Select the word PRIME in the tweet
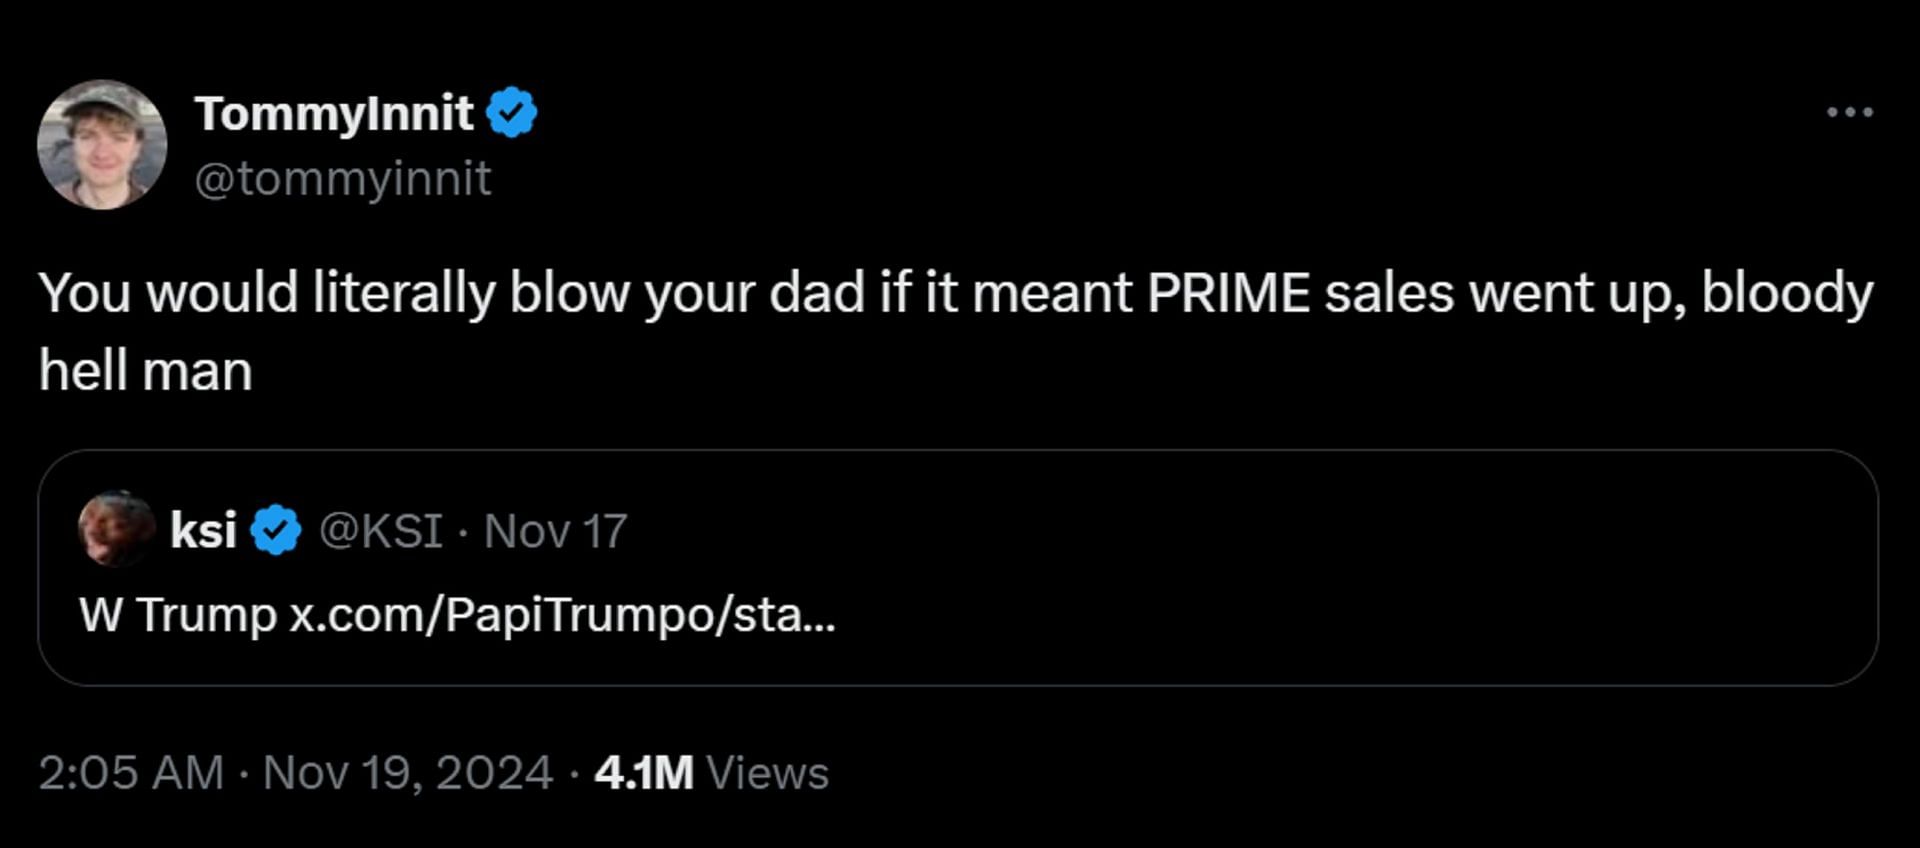This screenshot has width=1920, height=848. 1228,293
